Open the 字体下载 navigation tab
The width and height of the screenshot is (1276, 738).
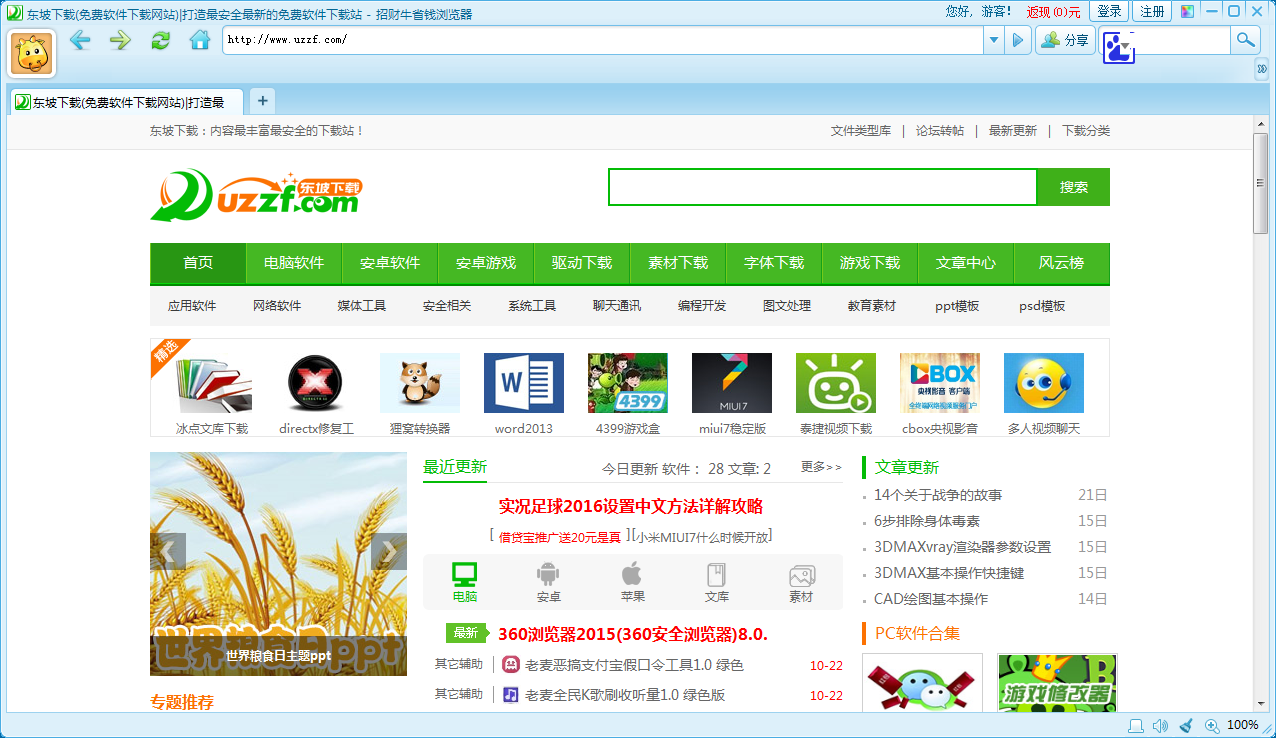[x=774, y=263]
